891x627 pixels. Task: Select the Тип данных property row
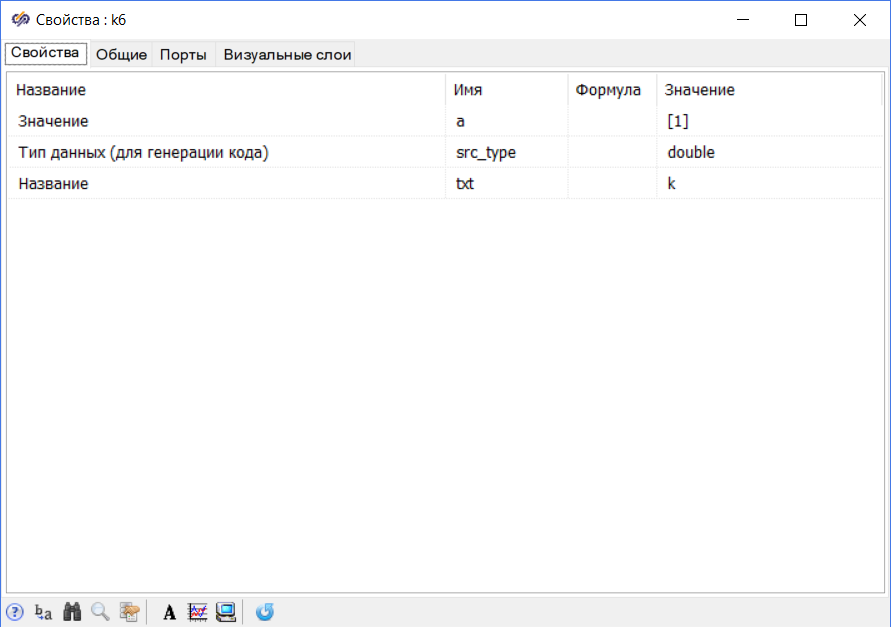click(144, 152)
